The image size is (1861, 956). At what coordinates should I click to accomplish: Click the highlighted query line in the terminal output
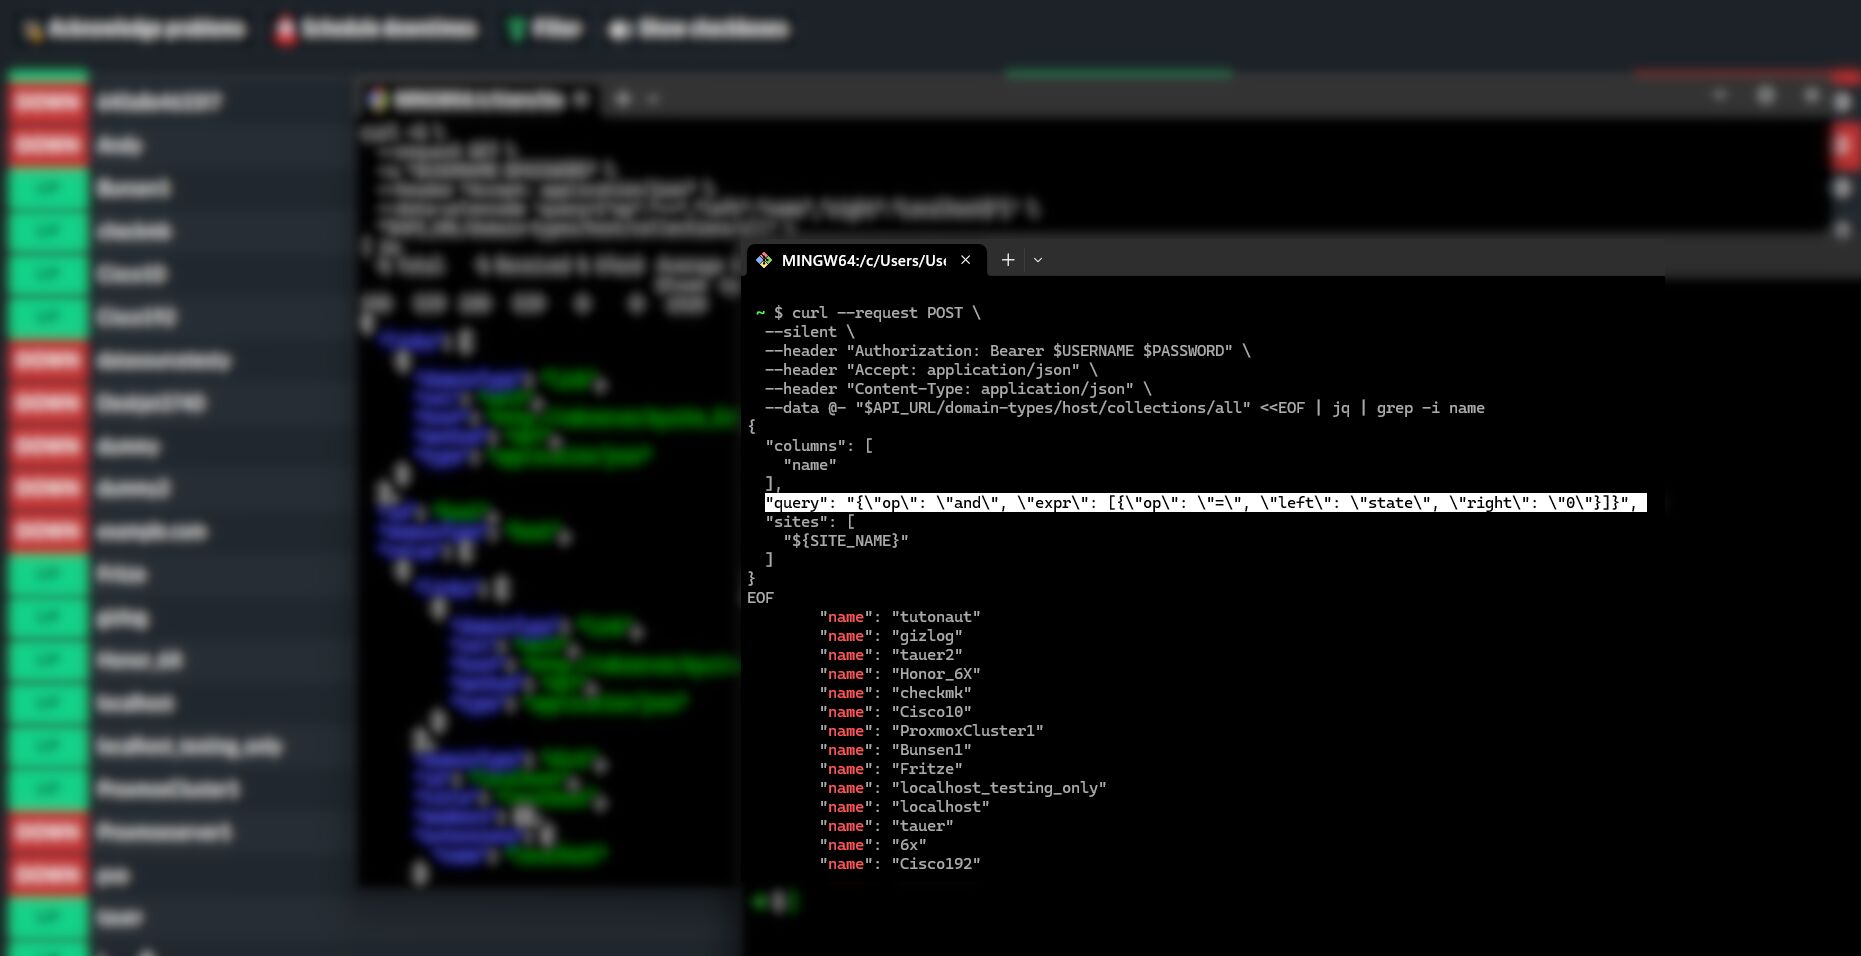point(1204,503)
